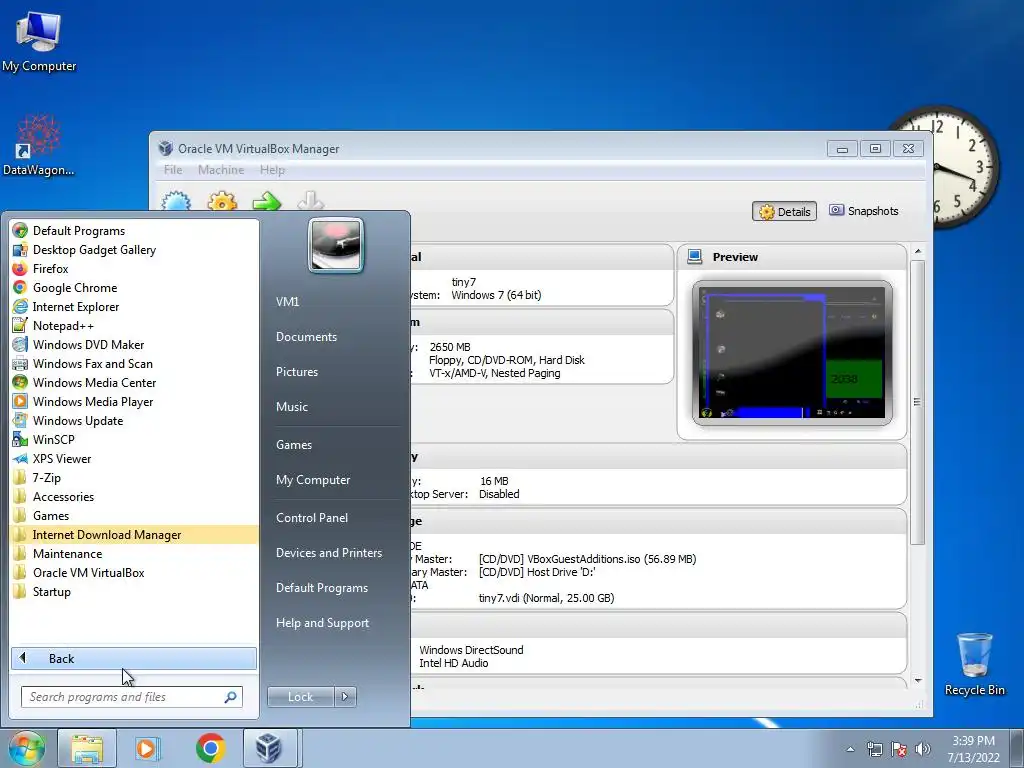Click the tiny7.vdi disk entry
Viewport: 1024px width, 768px height.
tap(547, 598)
